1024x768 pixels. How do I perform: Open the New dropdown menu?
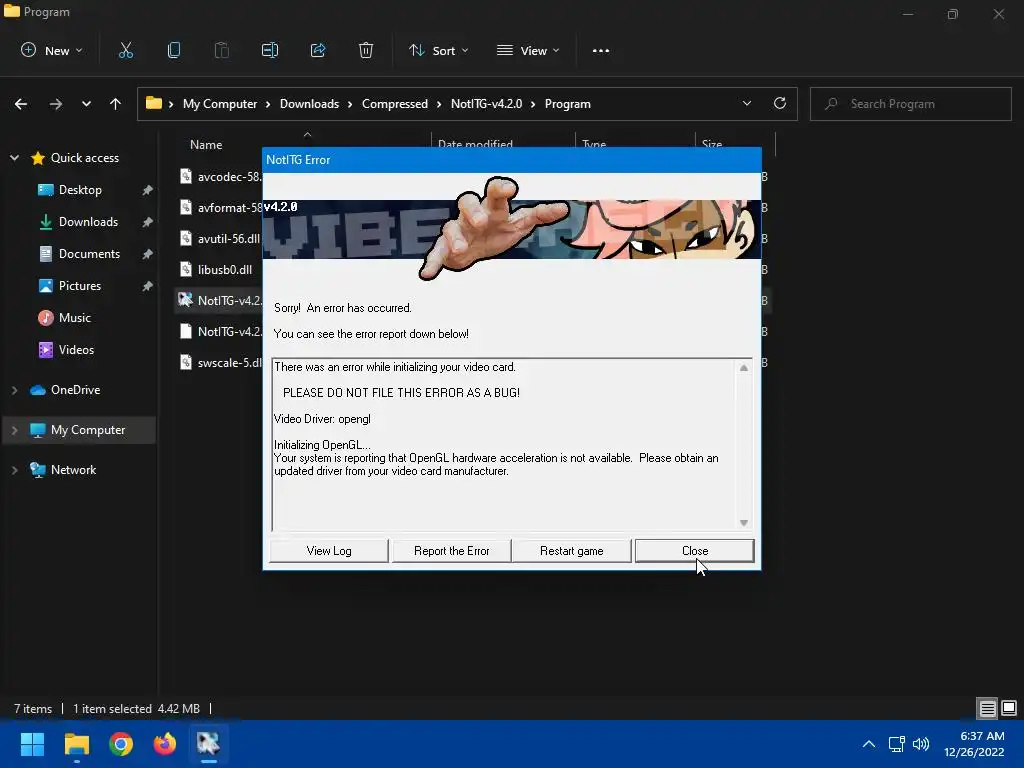(x=52, y=50)
